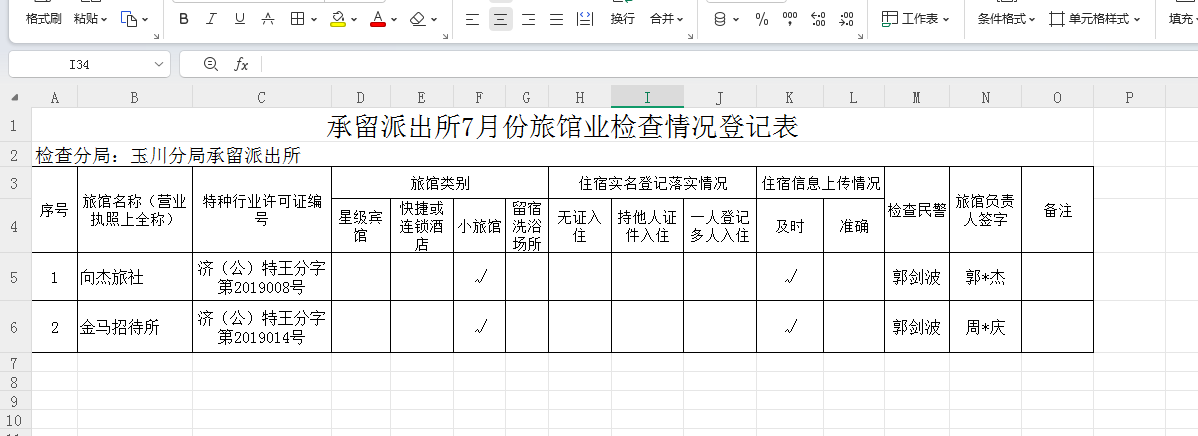This screenshot has width=1198, height=436.
Task: Apply justified alignment
Action: [x=557, y=19]
